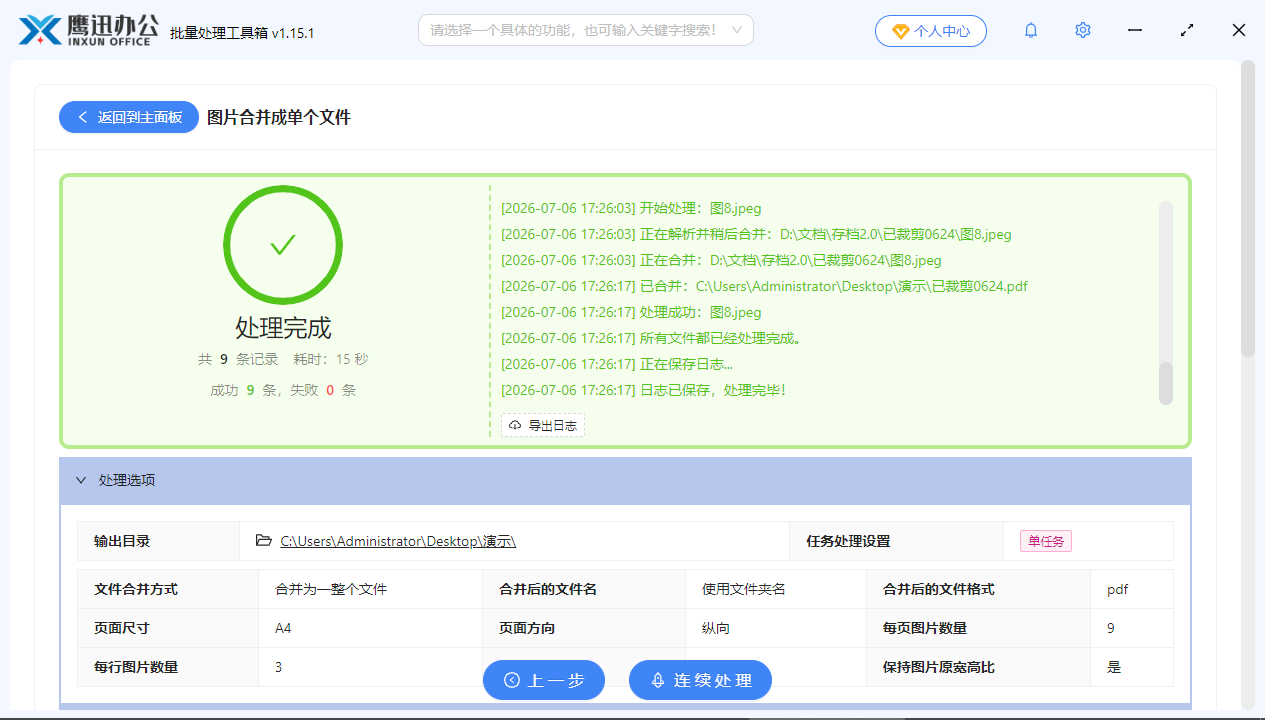Click the main page vertical scrollbar
The image size is (1265, 720).
1248,208
